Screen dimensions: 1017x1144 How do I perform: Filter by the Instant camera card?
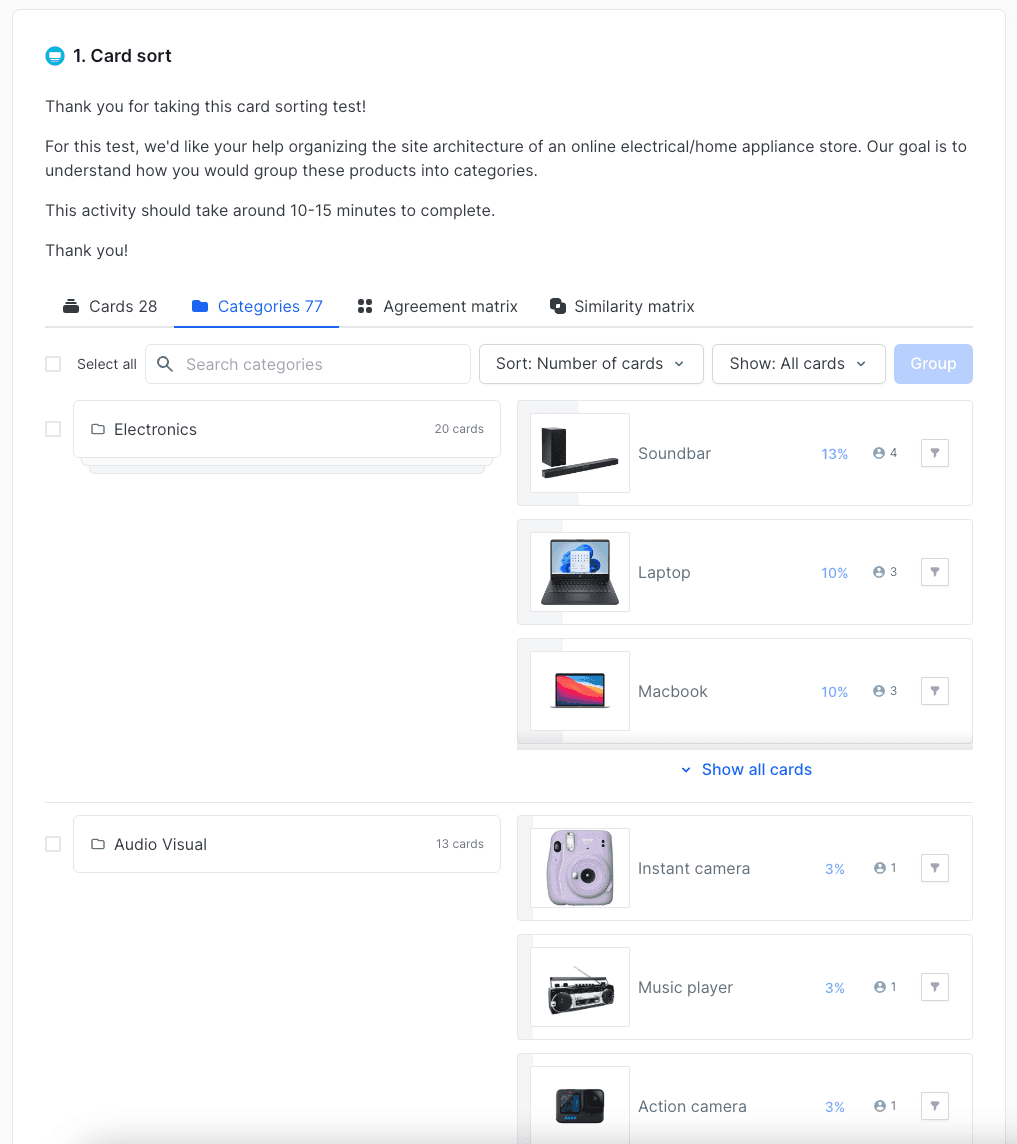(x=934, y=868)
